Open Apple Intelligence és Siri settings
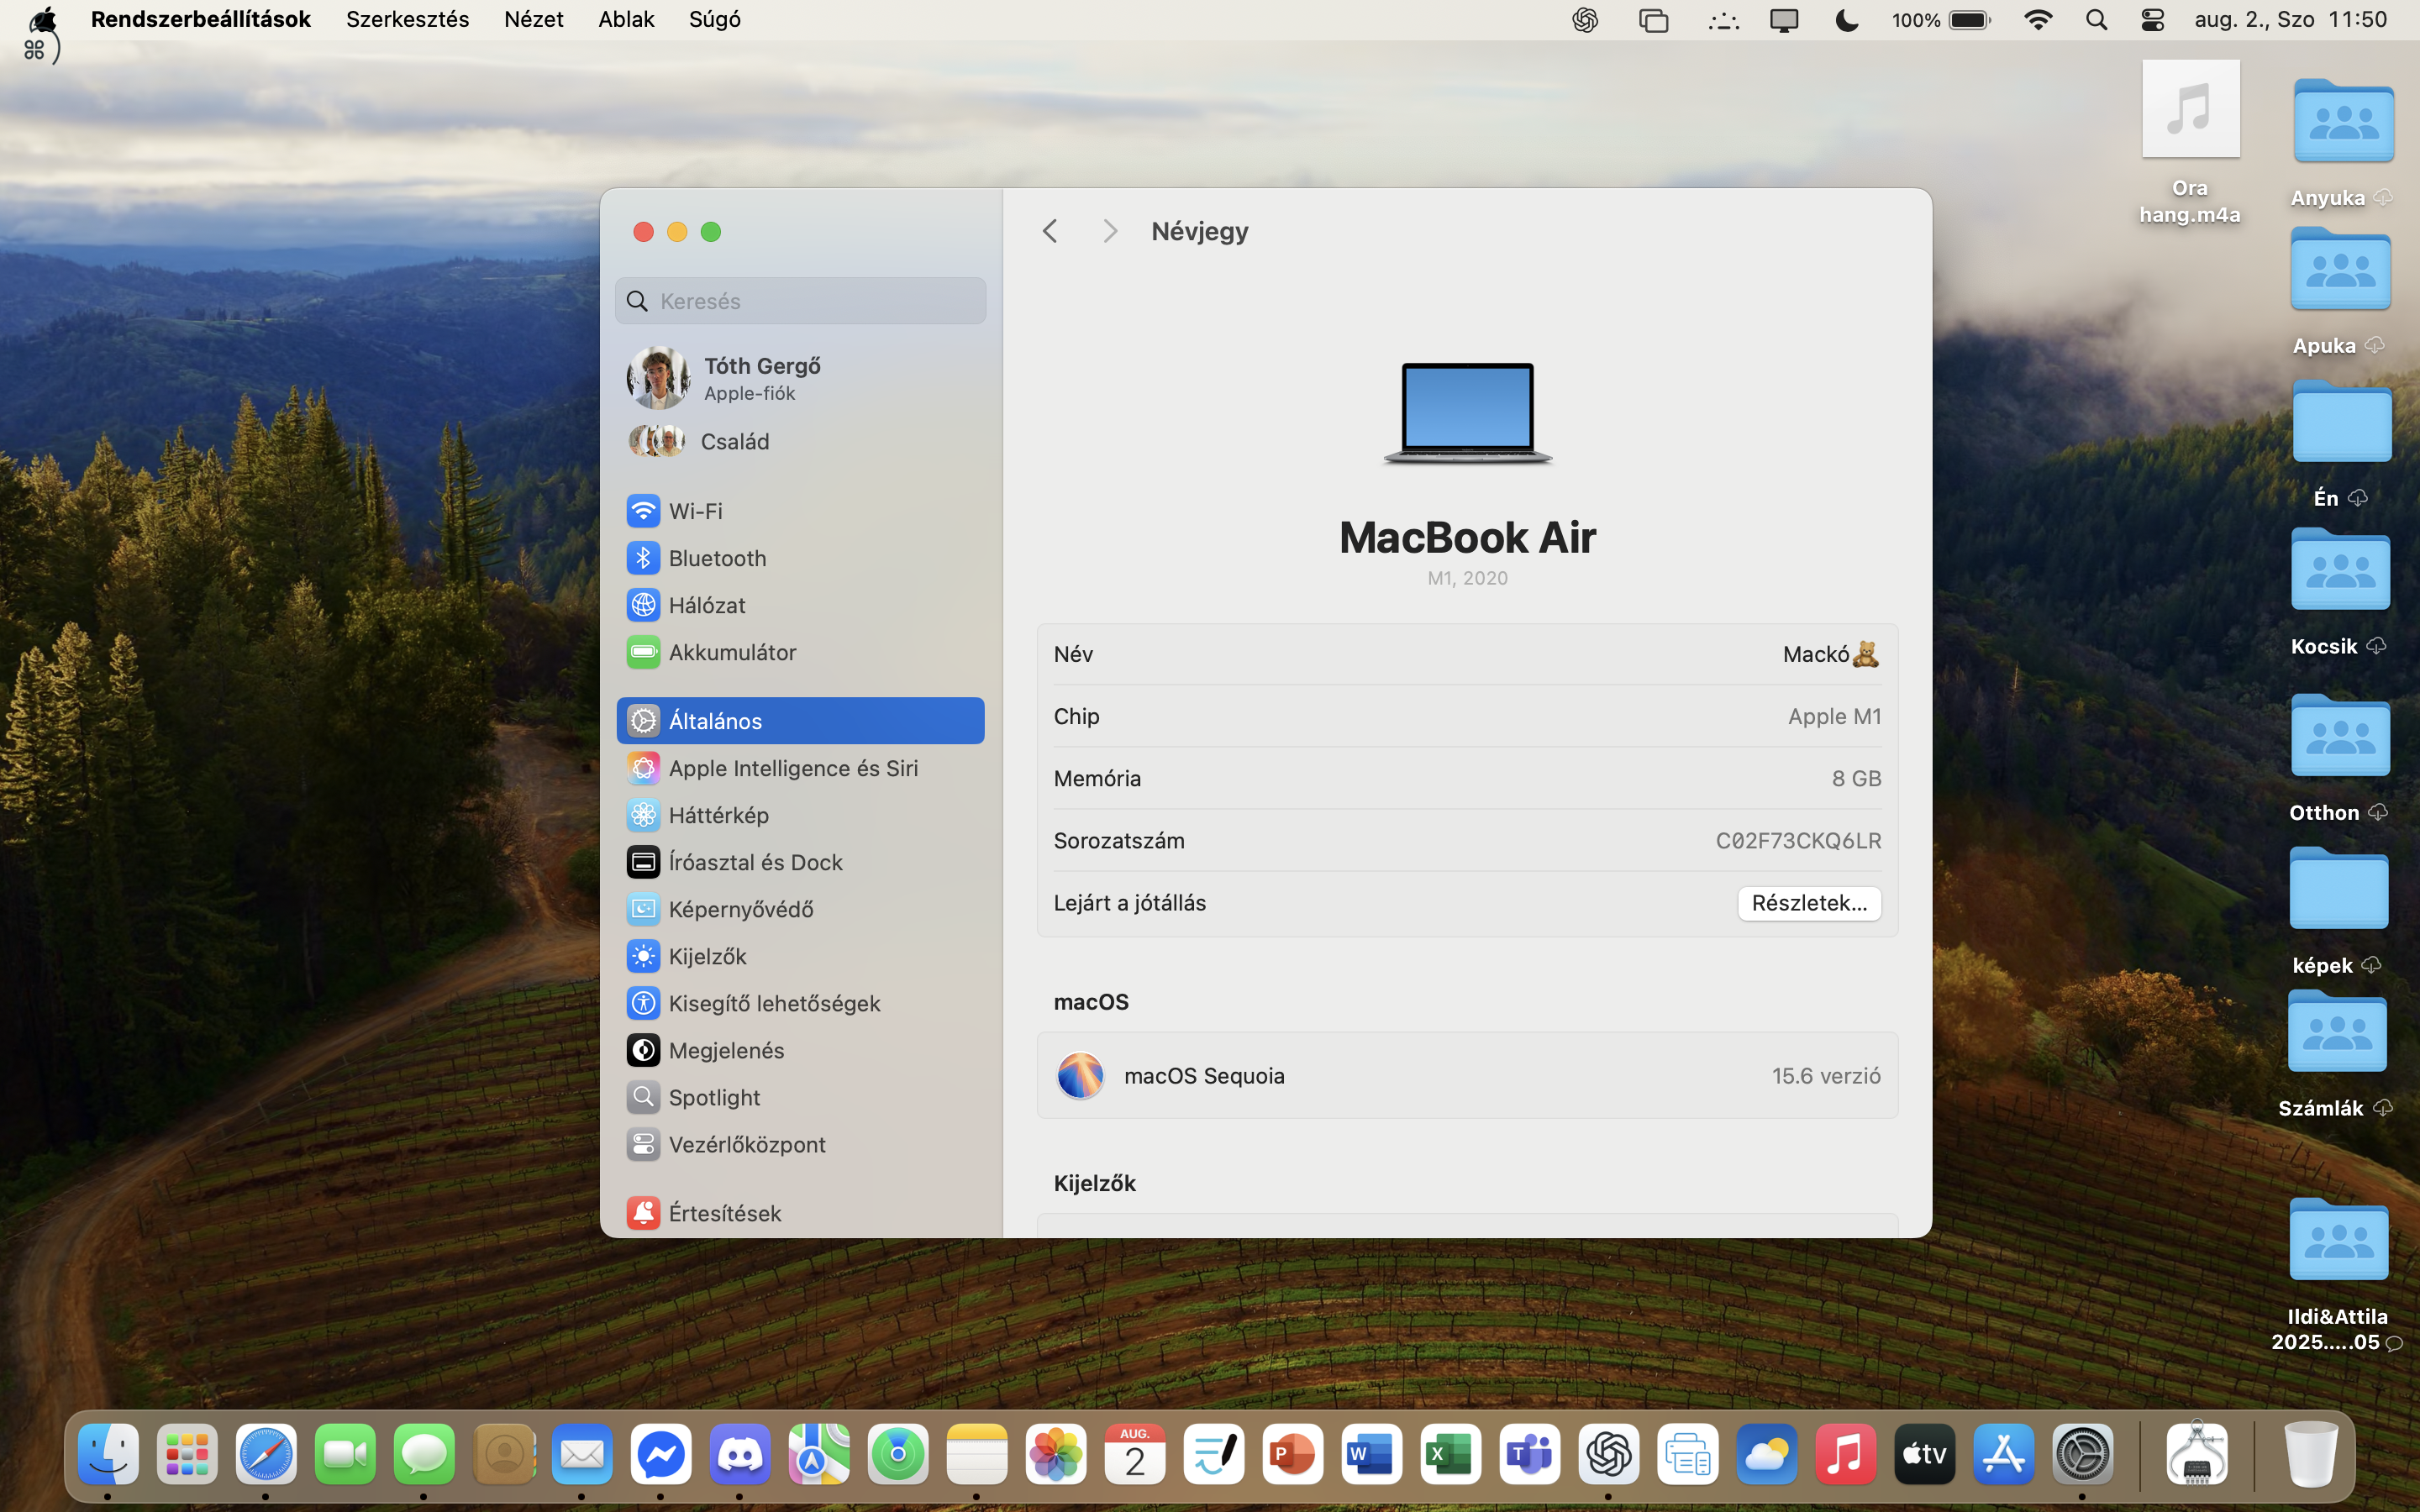 click(800, 768)
